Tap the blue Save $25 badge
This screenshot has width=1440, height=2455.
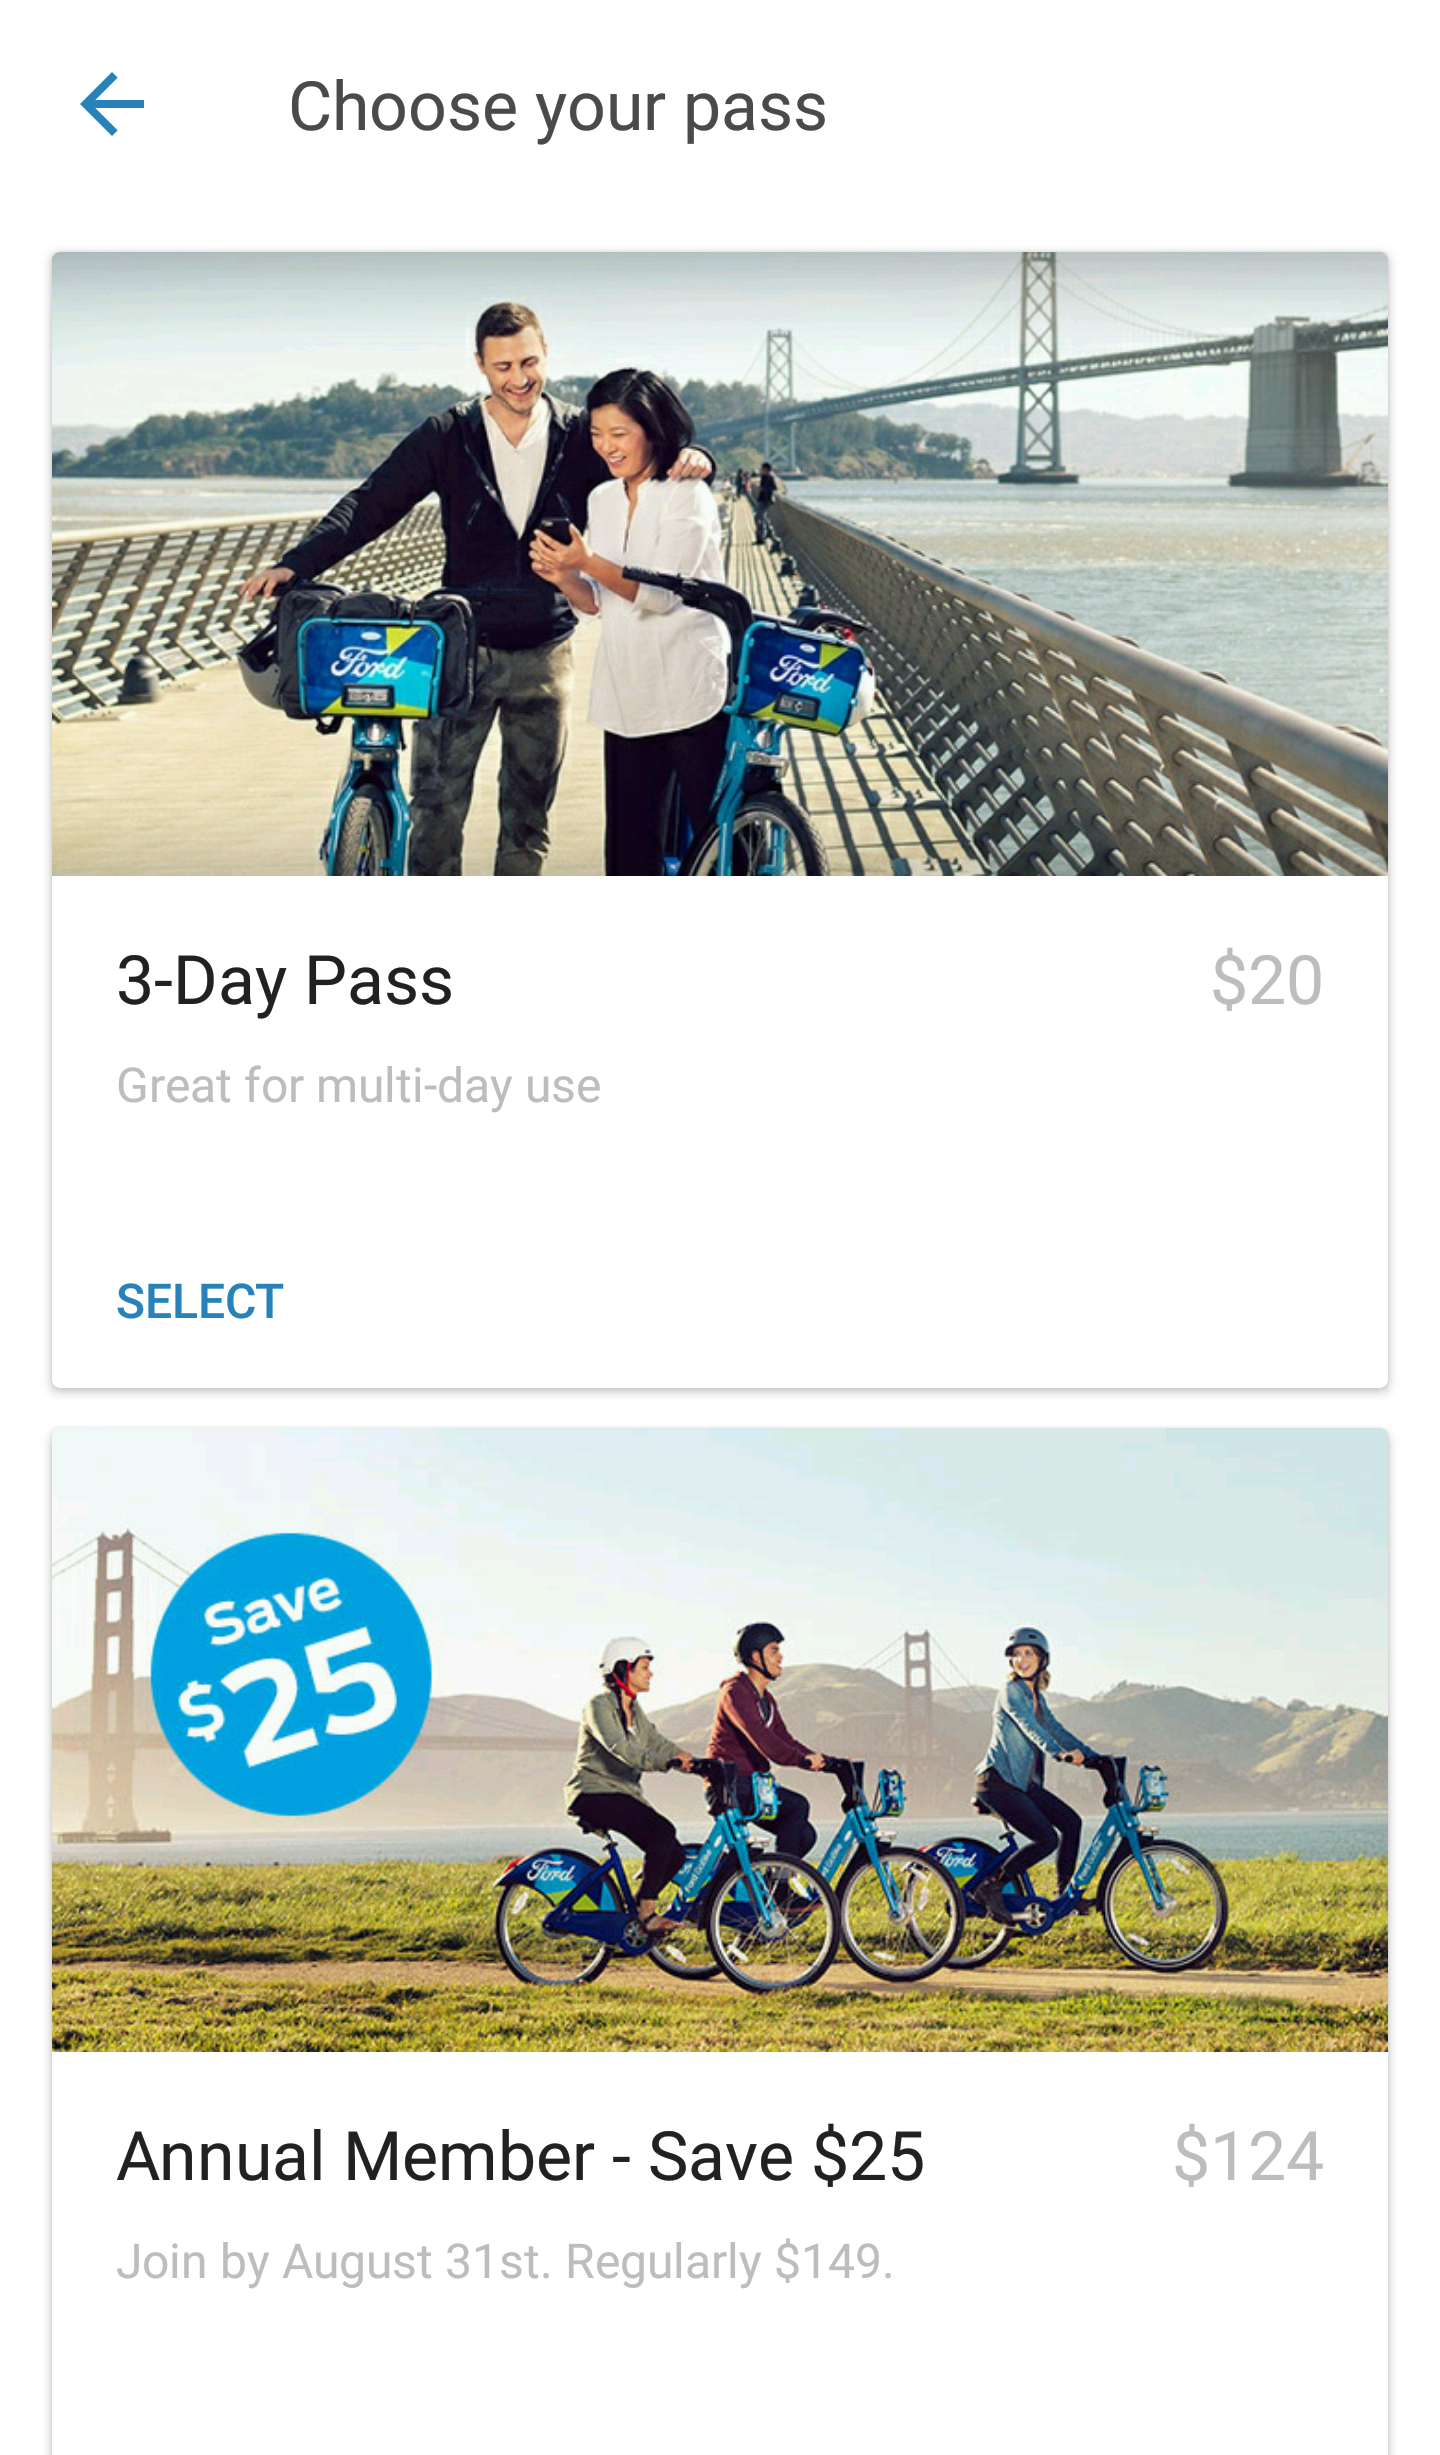(x=291, y=1674)
